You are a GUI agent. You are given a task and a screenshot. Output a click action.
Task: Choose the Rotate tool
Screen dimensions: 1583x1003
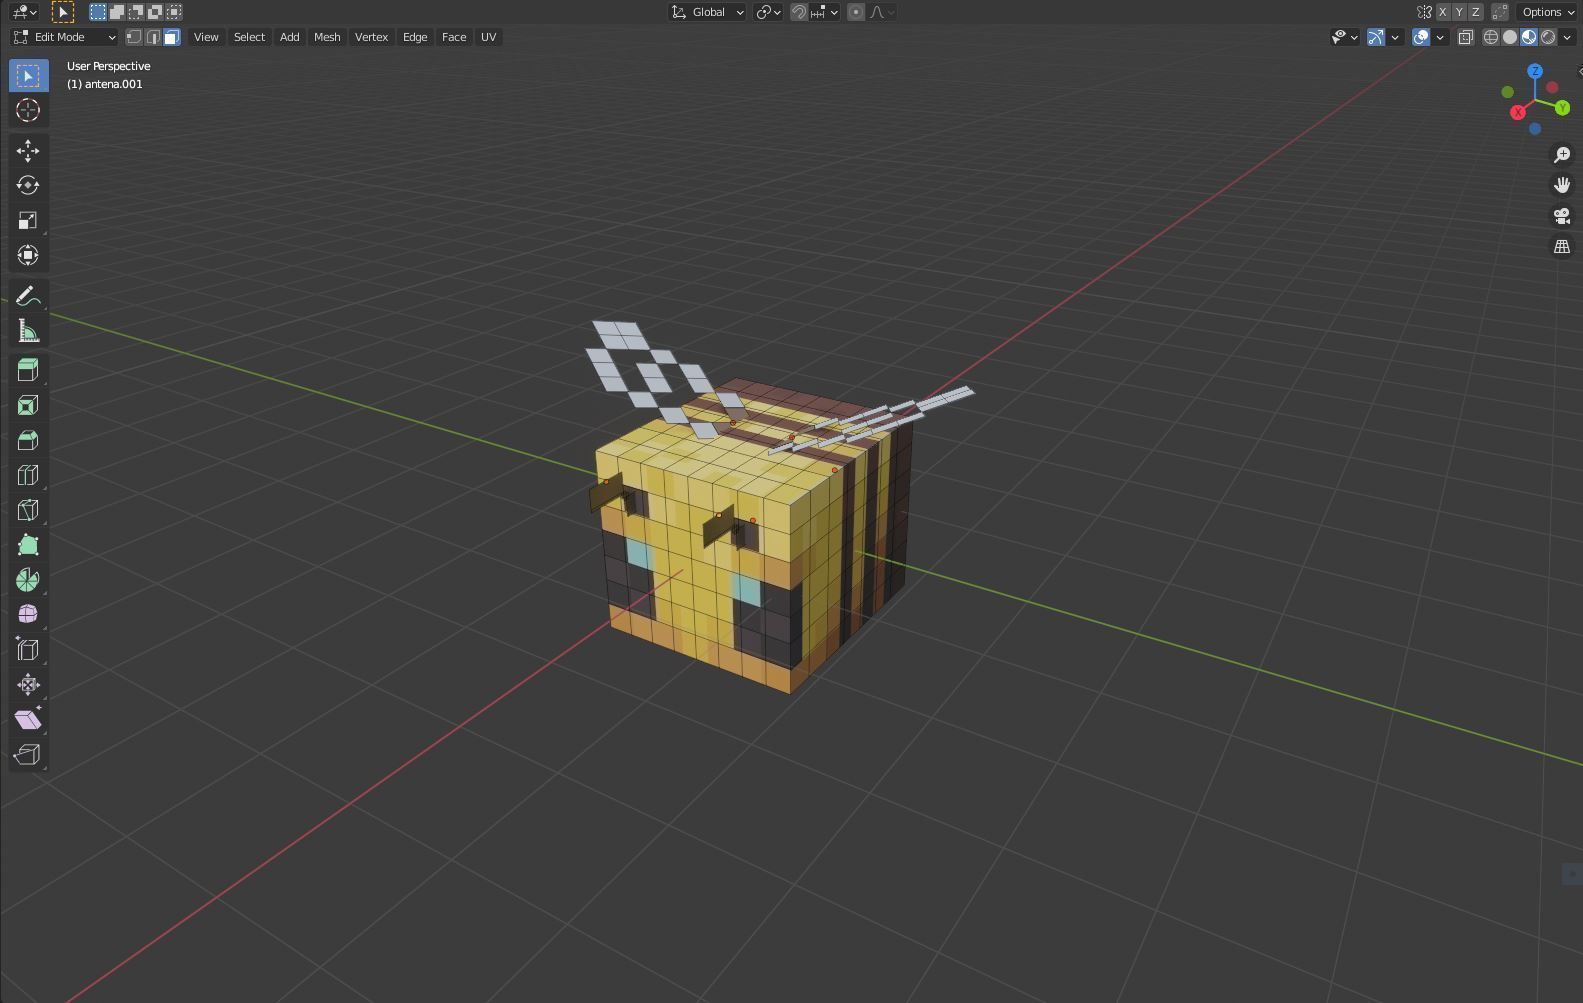28,185
